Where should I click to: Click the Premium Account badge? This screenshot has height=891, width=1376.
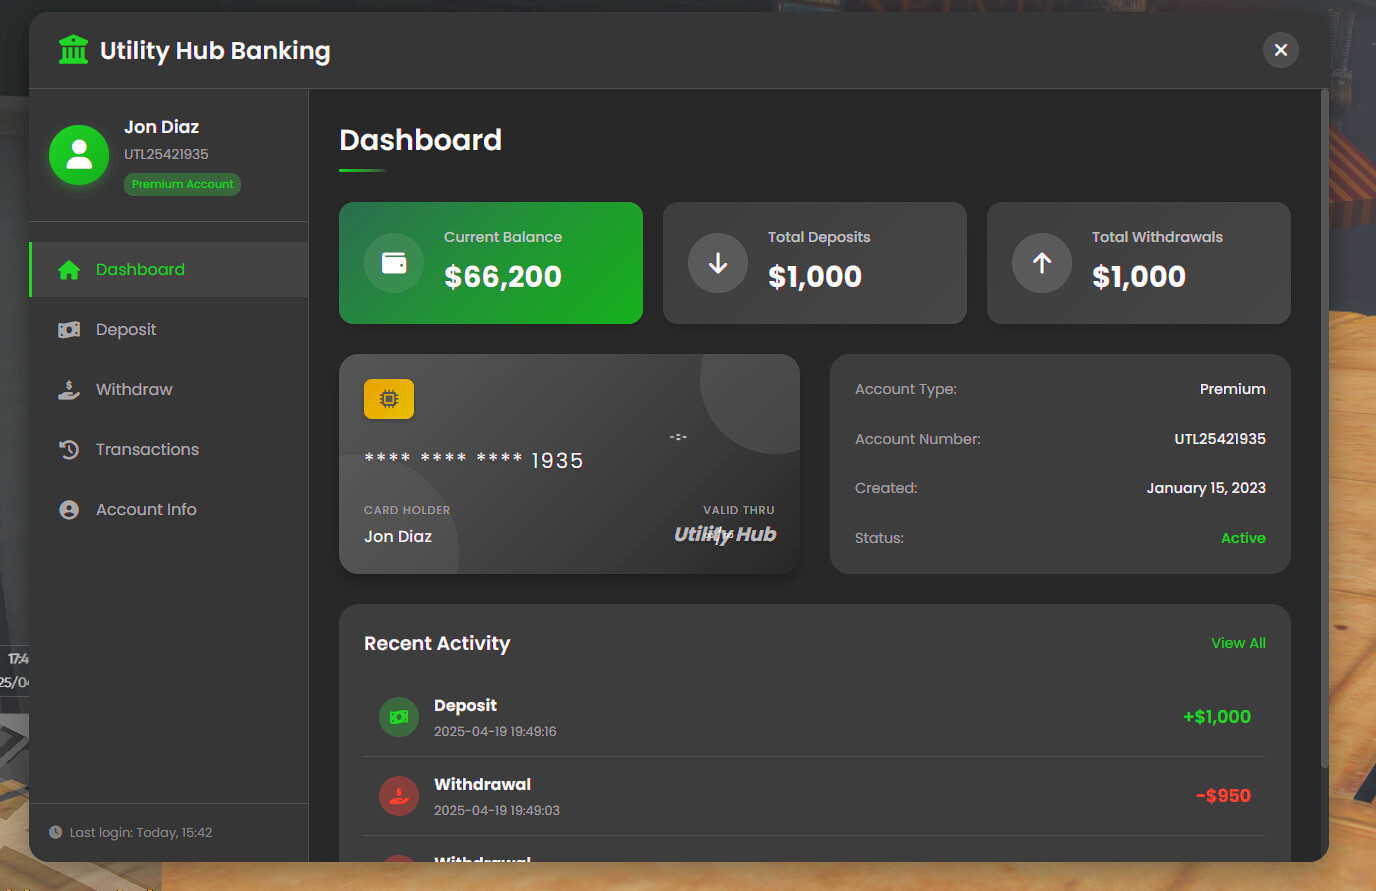coord(182,184)
